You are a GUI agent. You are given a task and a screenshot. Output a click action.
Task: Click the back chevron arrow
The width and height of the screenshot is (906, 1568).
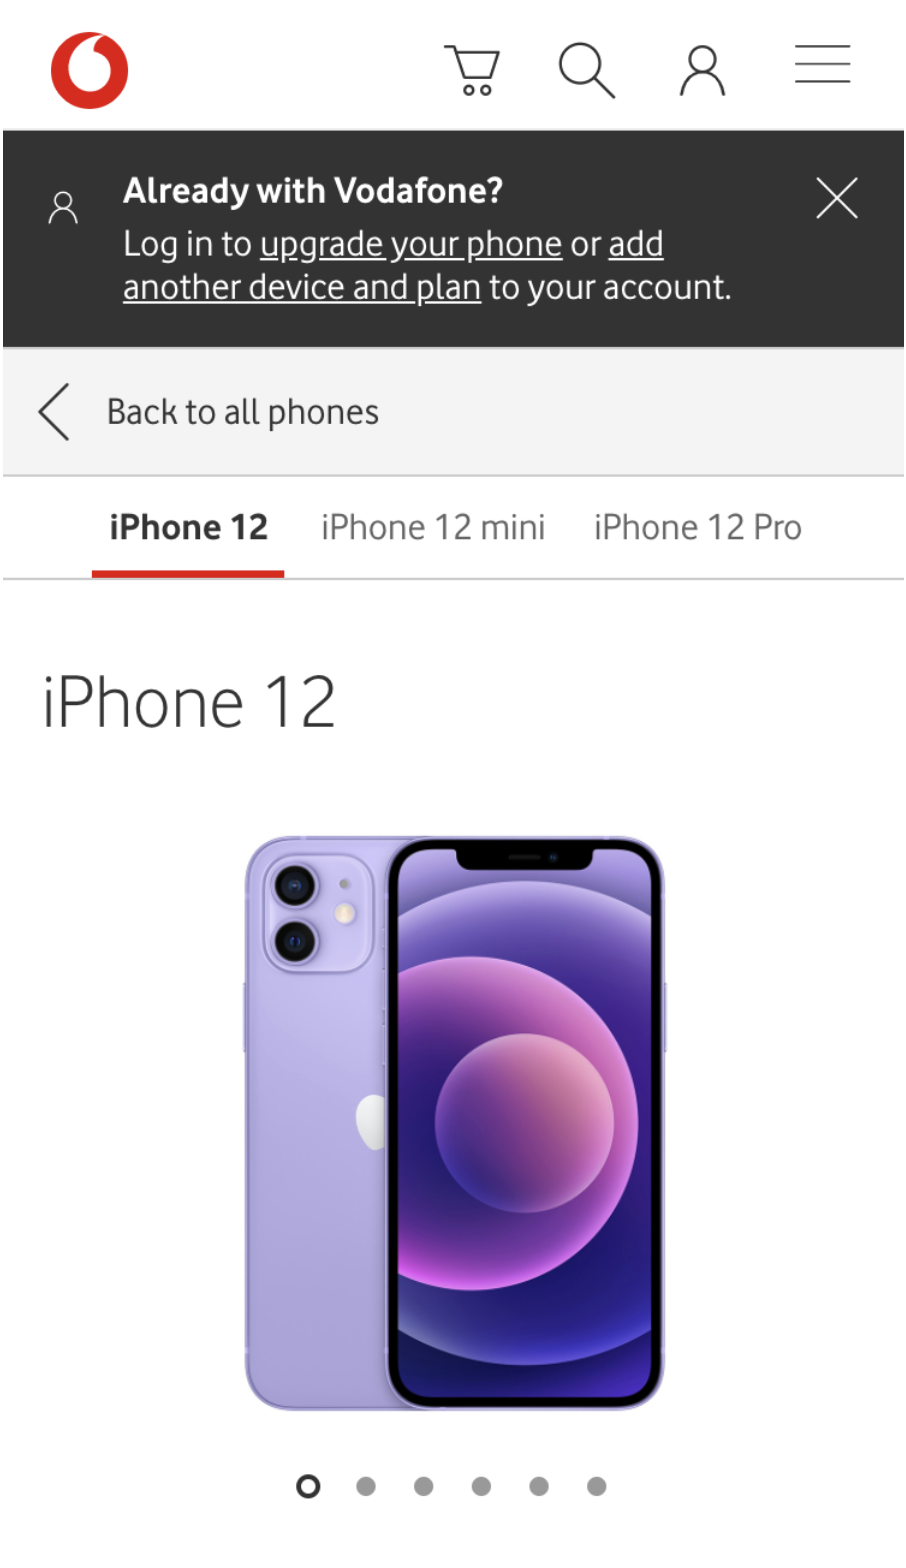click(54, 412)
